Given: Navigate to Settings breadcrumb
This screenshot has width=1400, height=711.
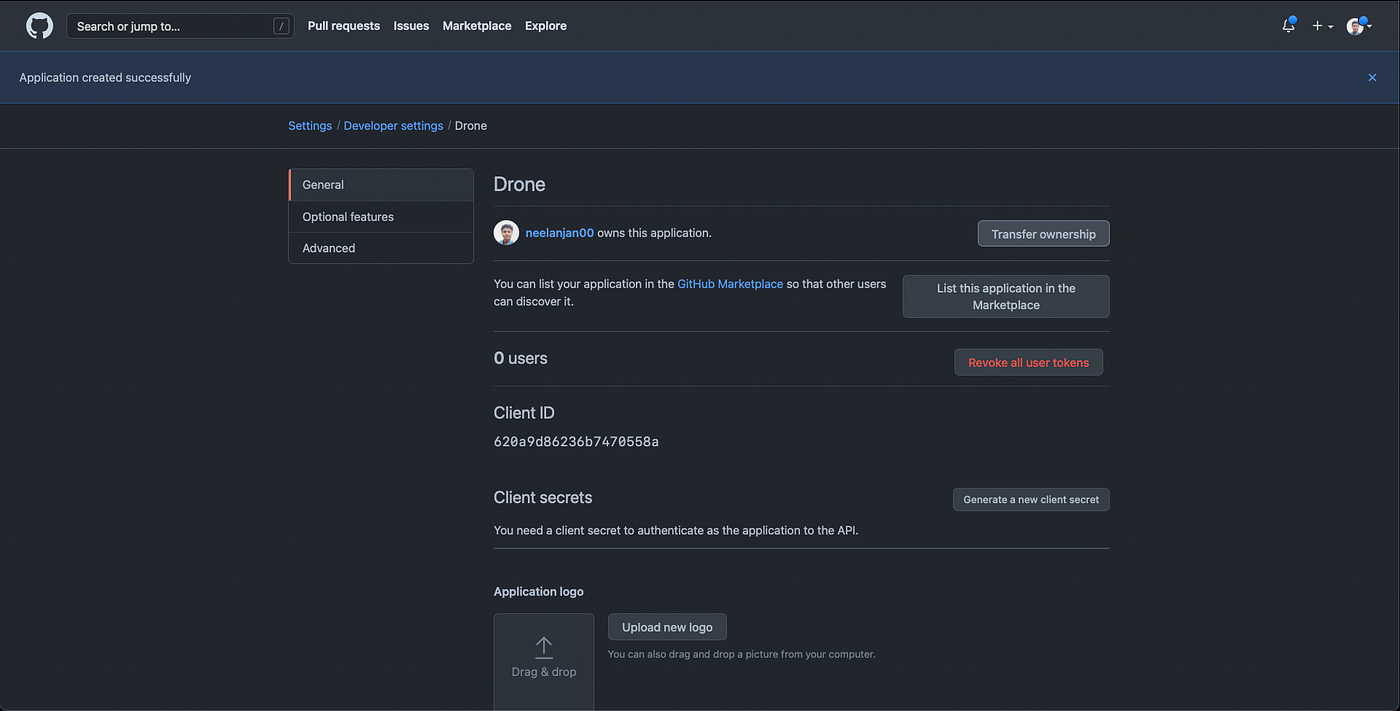Looking at the screenshot, I should pyautogui.click(x=310, y=126).
